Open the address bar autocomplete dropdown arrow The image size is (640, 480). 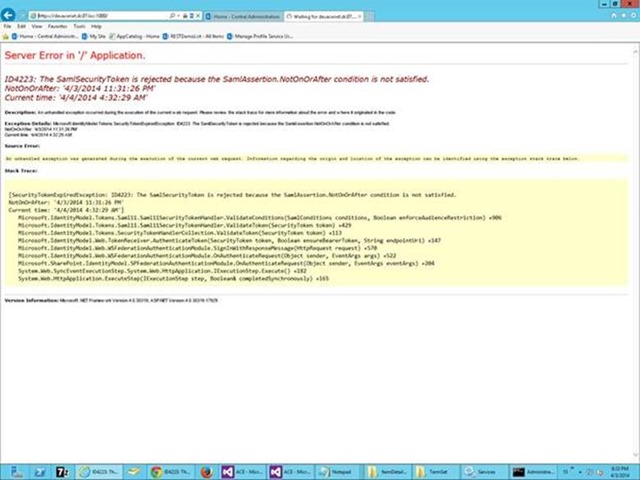coord(178,16)
